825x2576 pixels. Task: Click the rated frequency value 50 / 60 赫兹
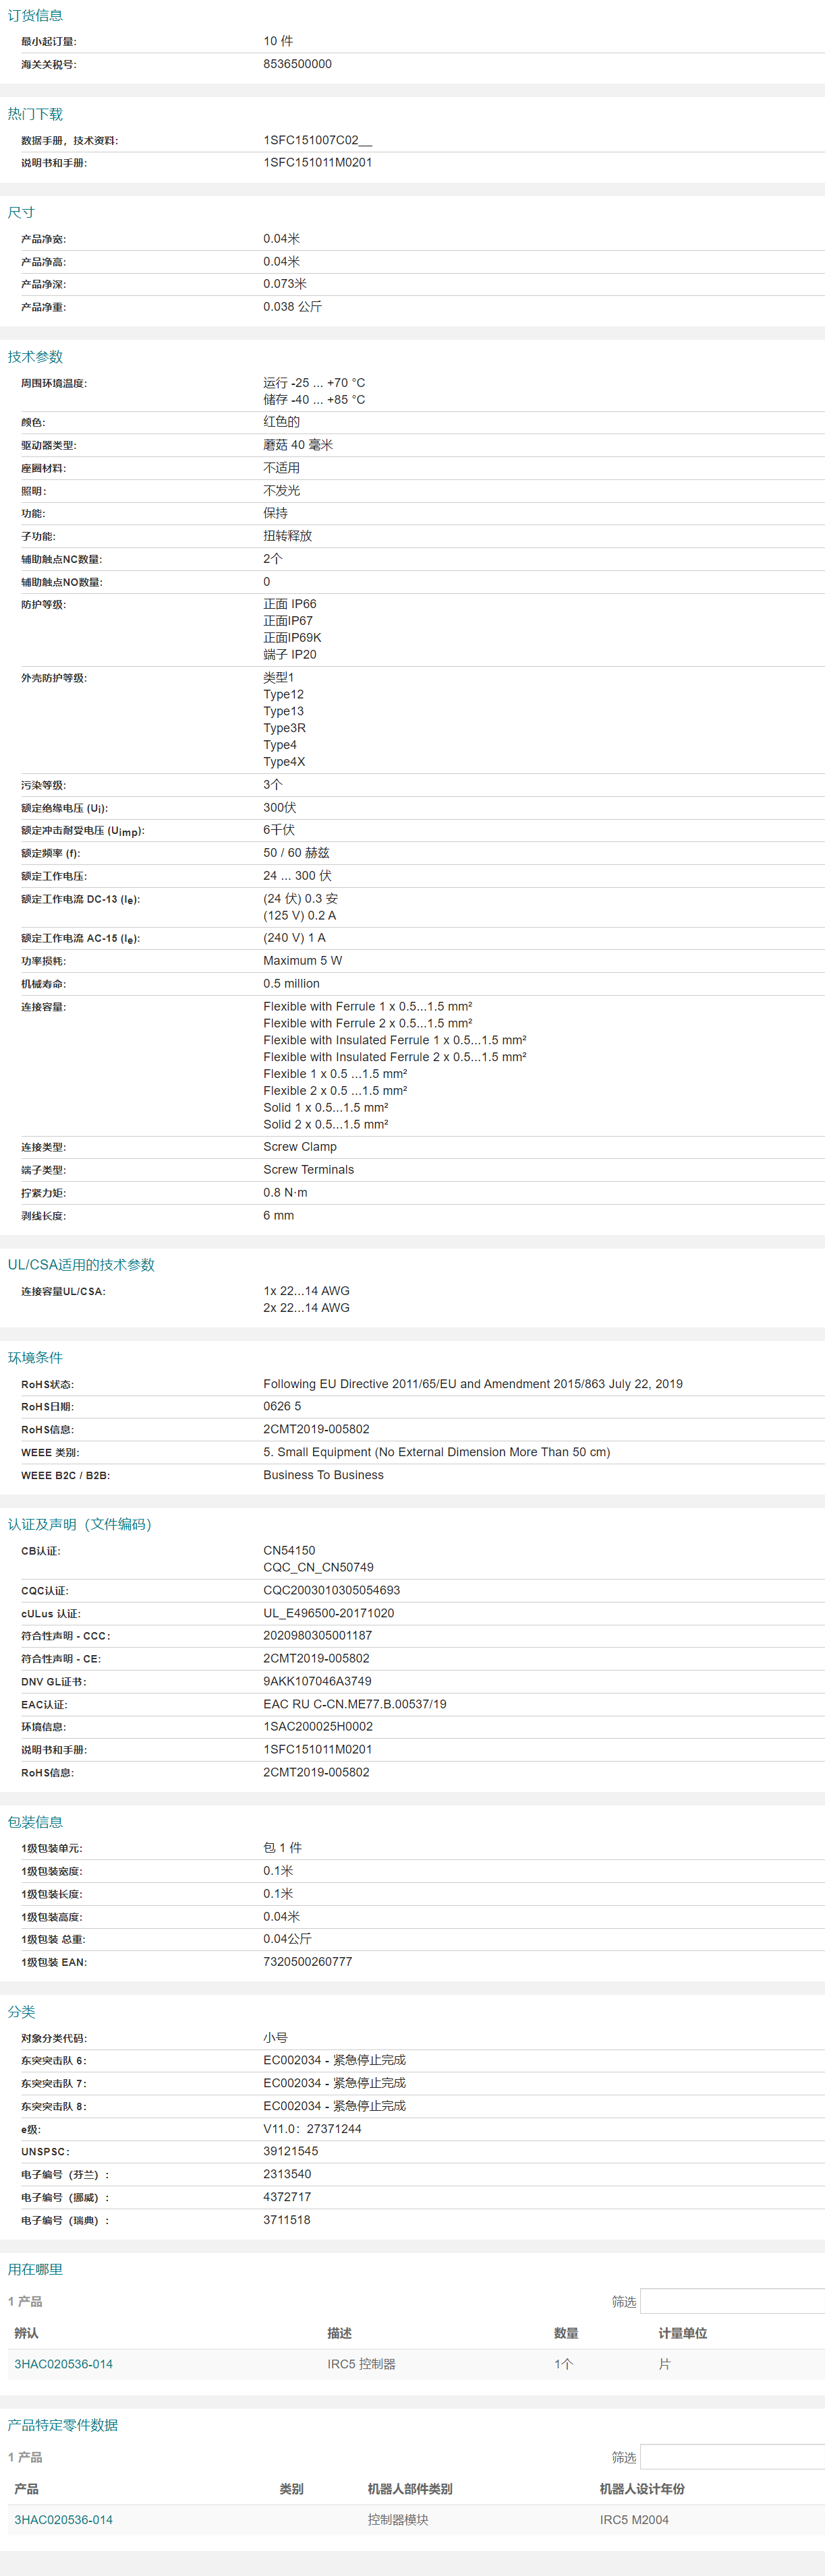pyautogui.click(x=296, y=853)
